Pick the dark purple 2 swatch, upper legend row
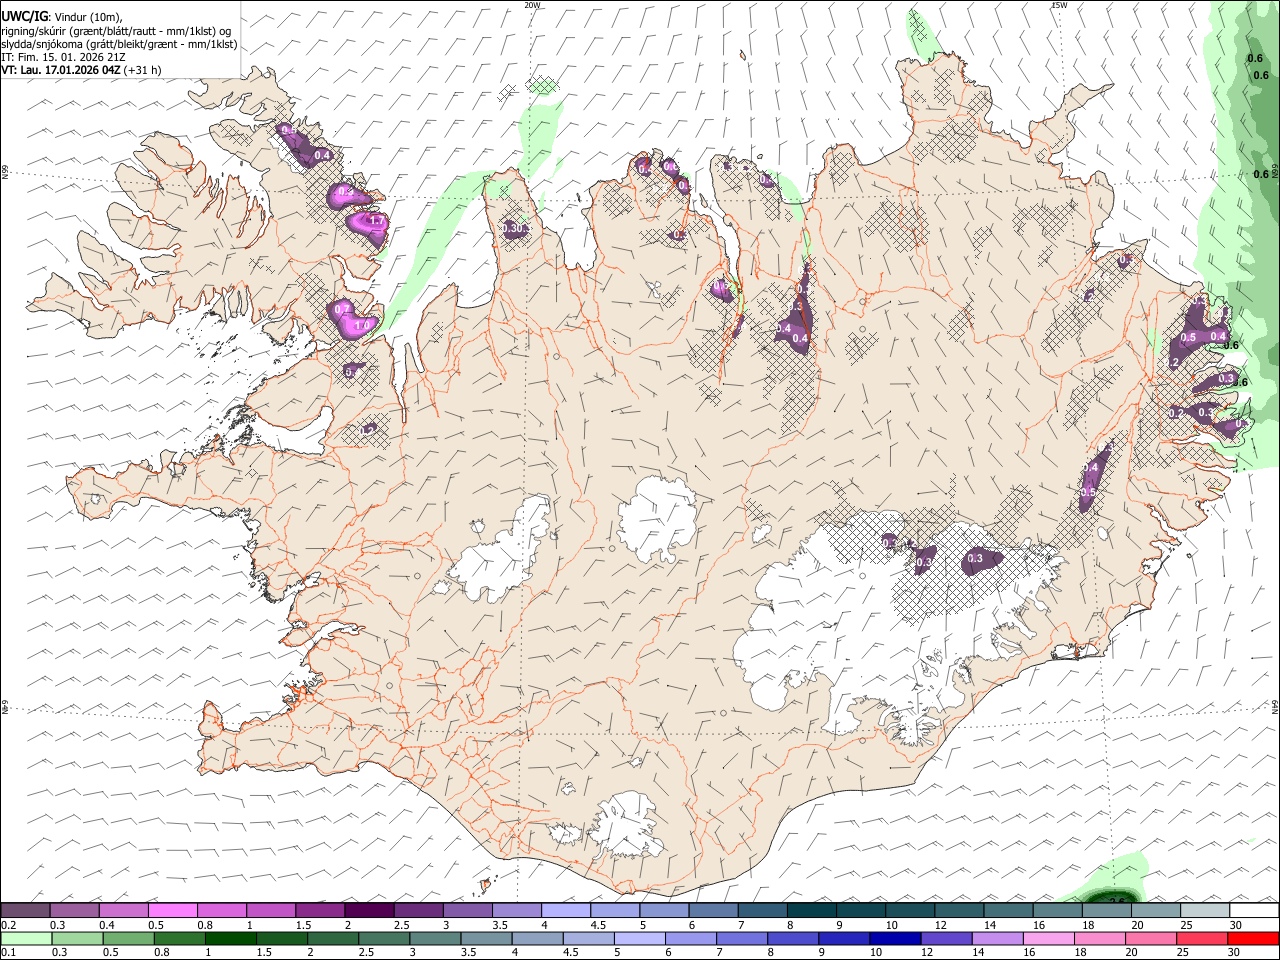This screenshot has width=1280, height=960. pos(369,910)
